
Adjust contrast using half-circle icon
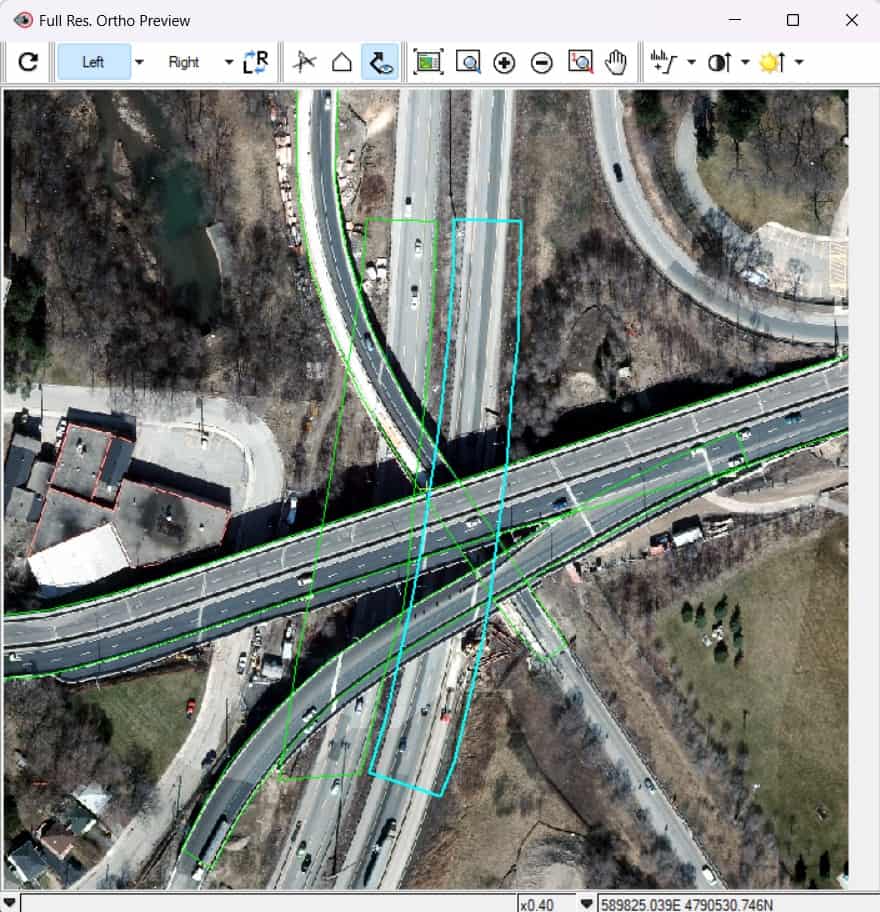tap(719, 62)
